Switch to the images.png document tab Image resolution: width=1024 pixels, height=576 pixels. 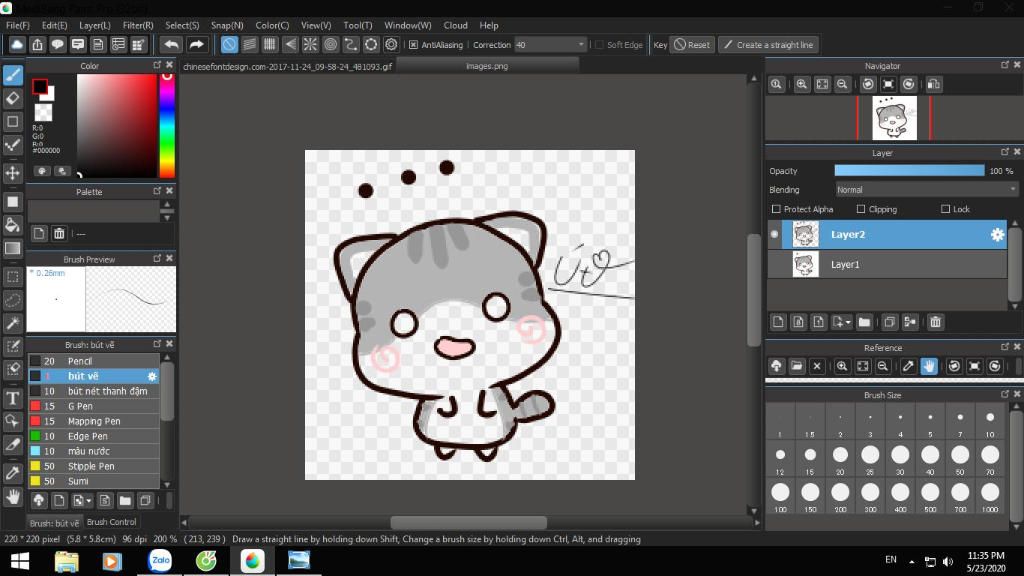(x=487, y=66)
